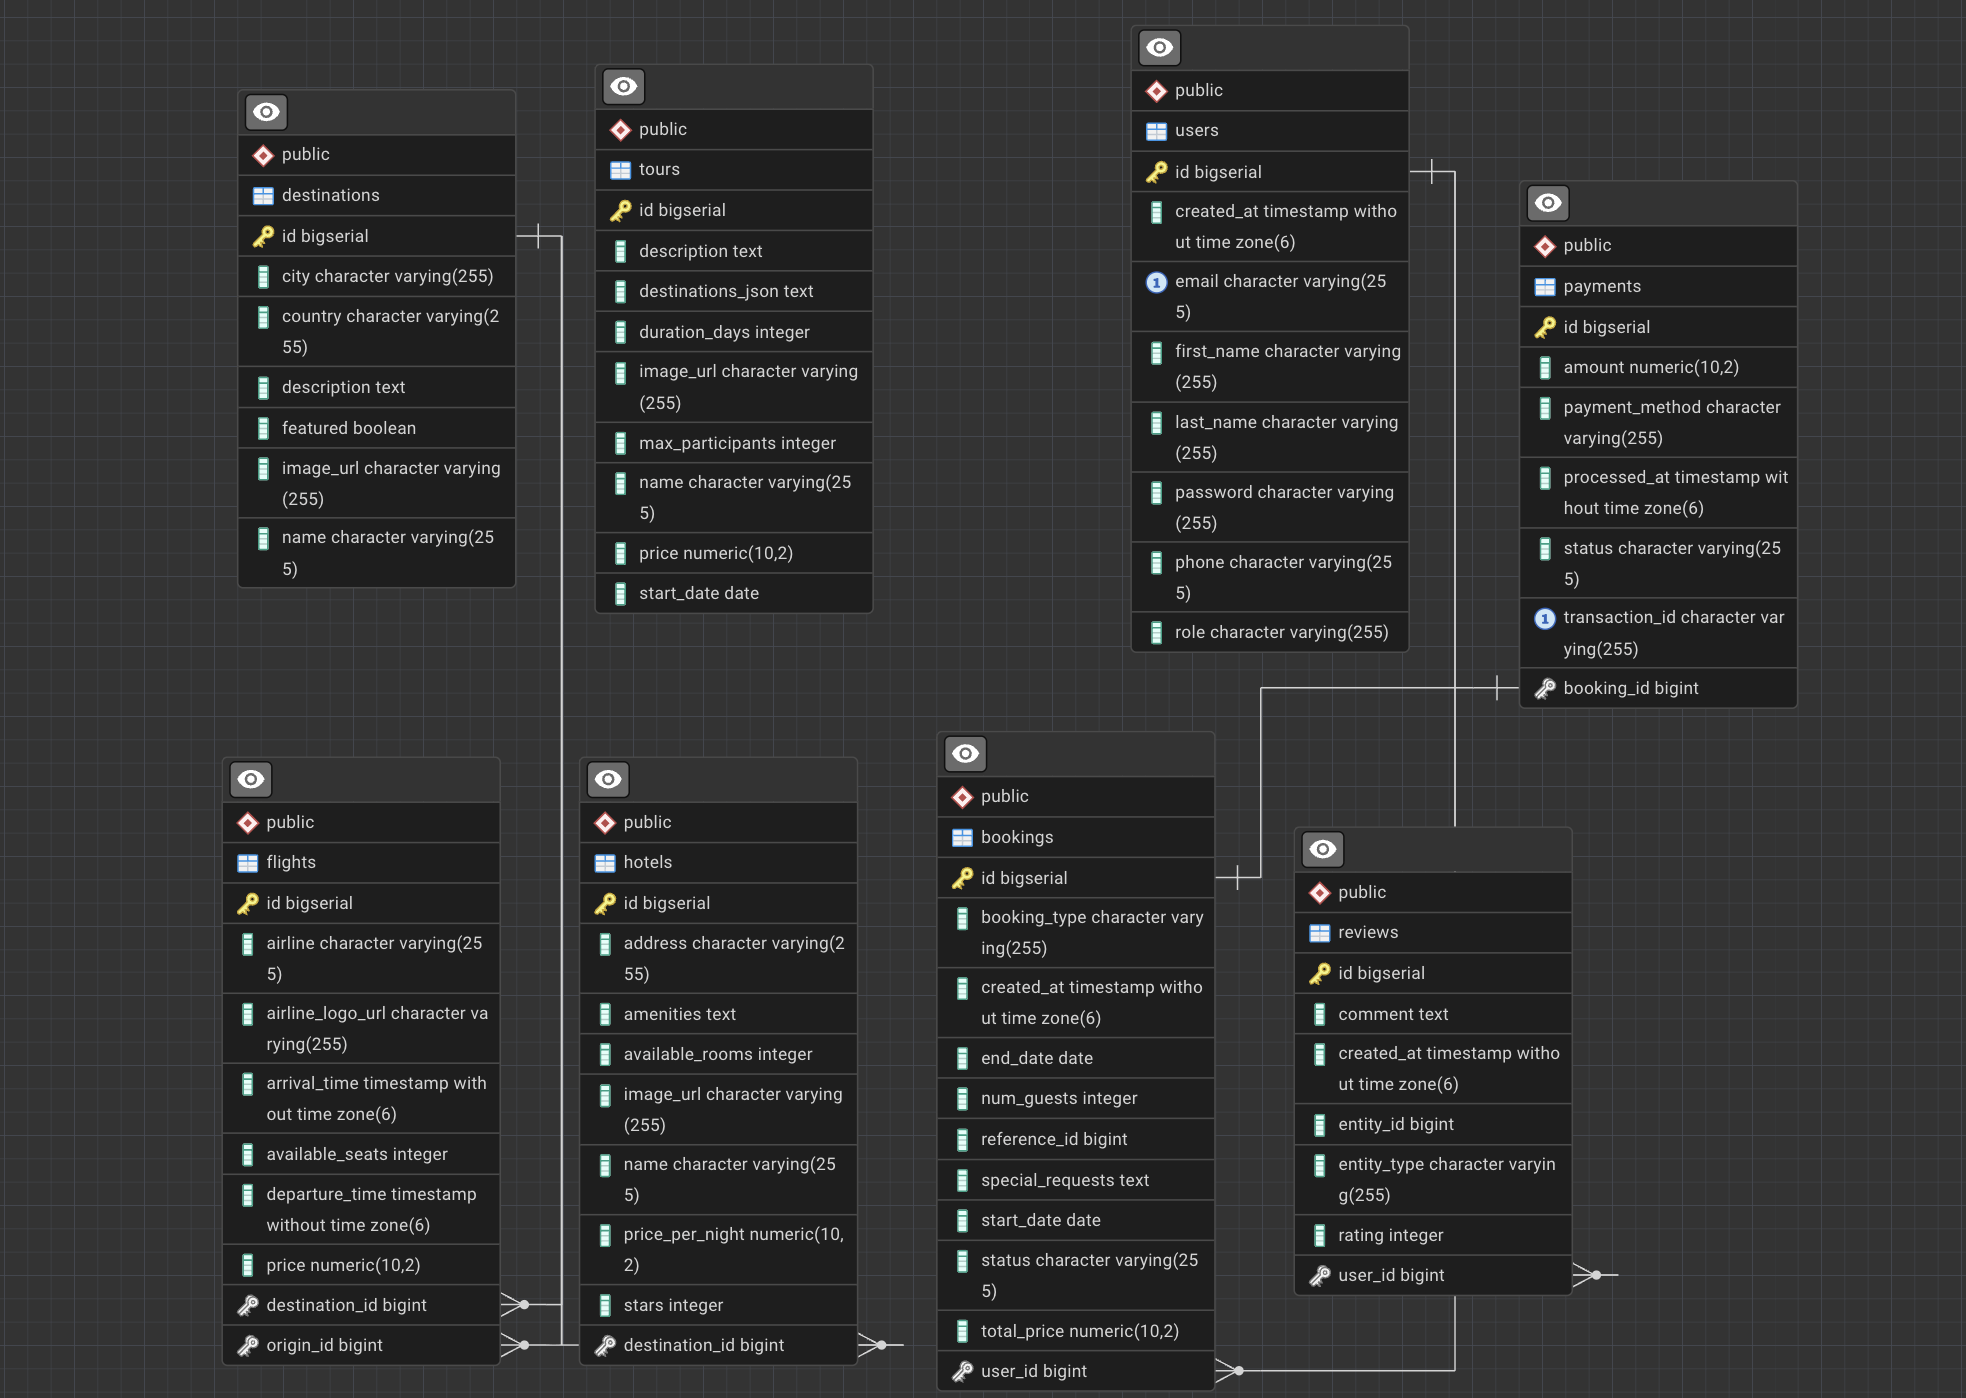The width and height of the screenshot is (1966, 1398).
Task: Click the payments table eye toggle
Action: coord(1547,203)
